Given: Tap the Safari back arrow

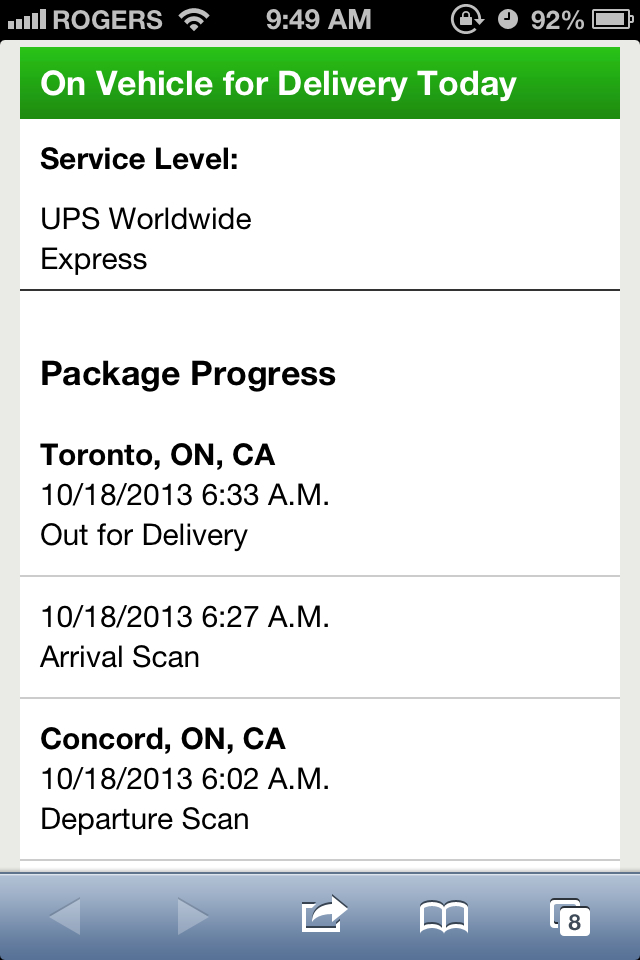Looking at the screenshot, I should 65,917.
